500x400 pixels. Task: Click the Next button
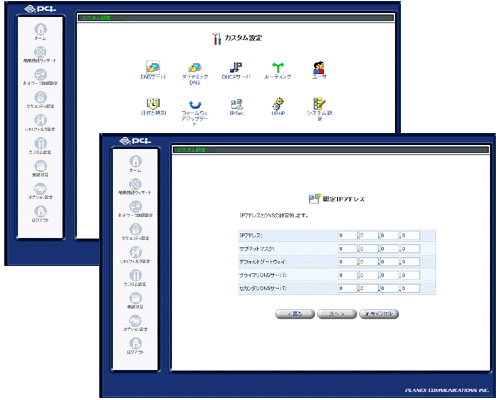click(x=337, y=314)
